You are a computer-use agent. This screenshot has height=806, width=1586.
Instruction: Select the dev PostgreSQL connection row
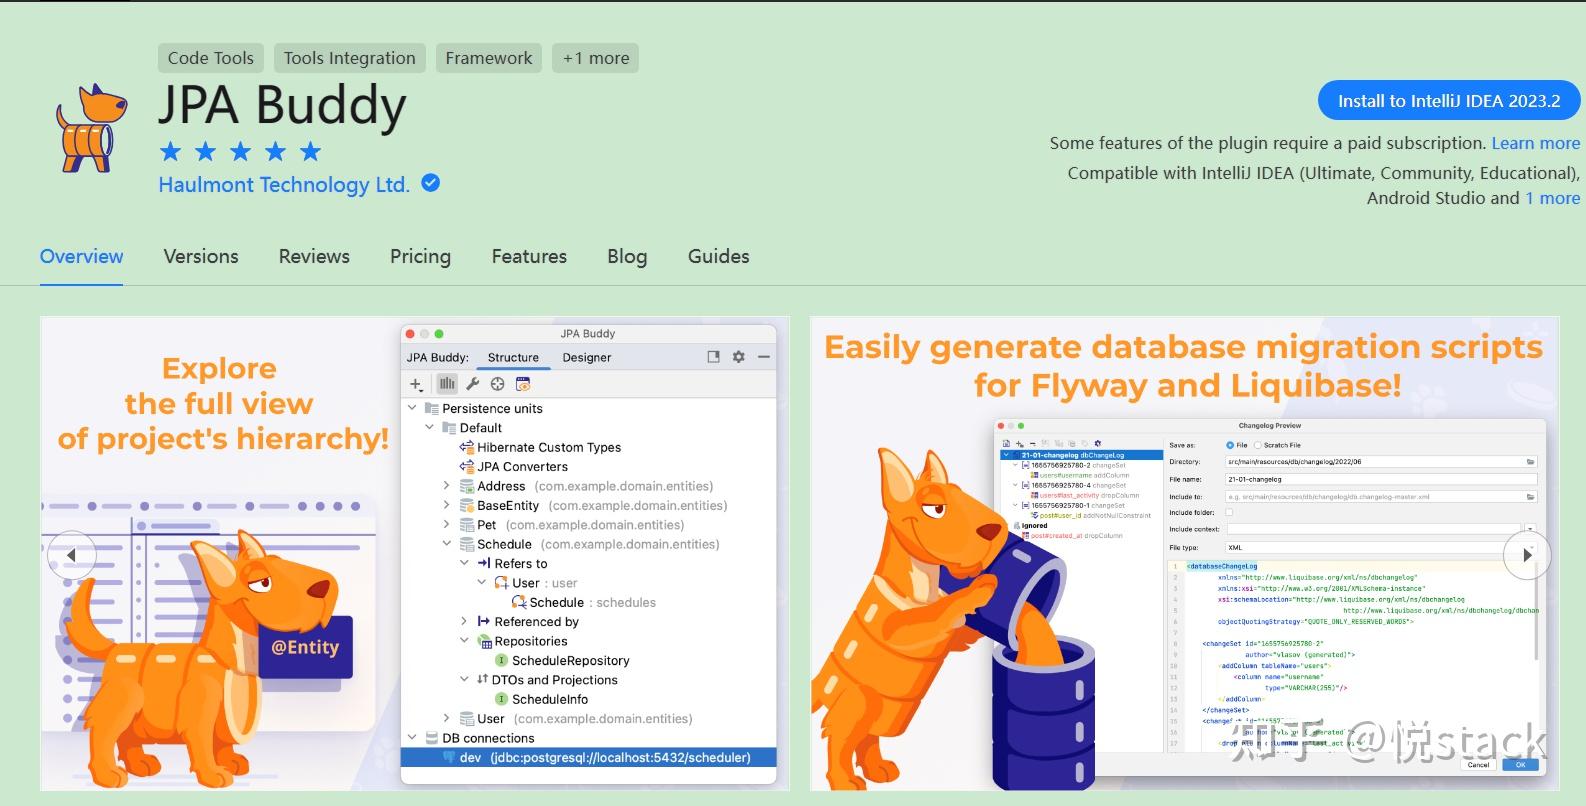pos(588,758)
